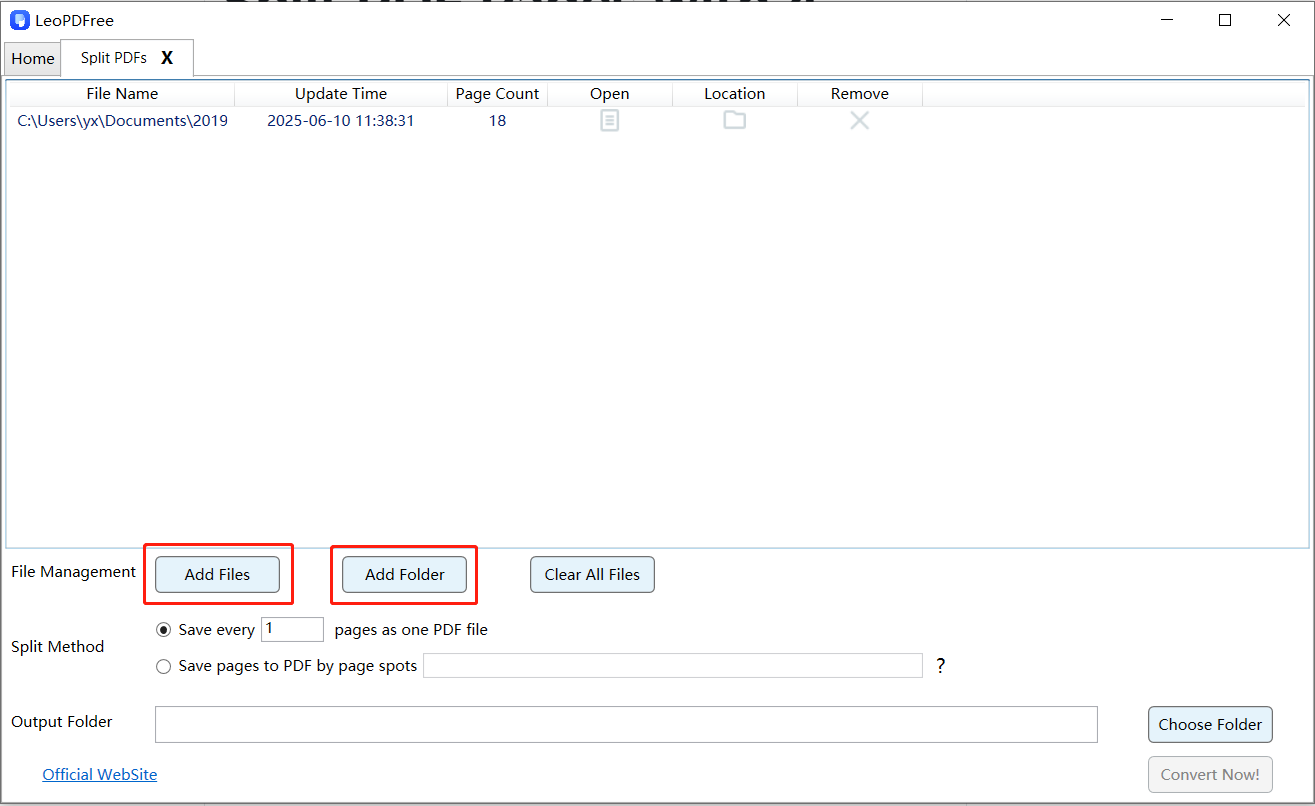The image size is (1315, 806).
Task: Click the Add Files button
Action: pos(217,575)
